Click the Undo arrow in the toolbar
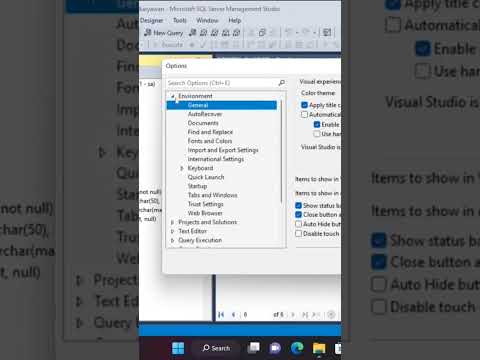480x360 pixels. point(289,32)
